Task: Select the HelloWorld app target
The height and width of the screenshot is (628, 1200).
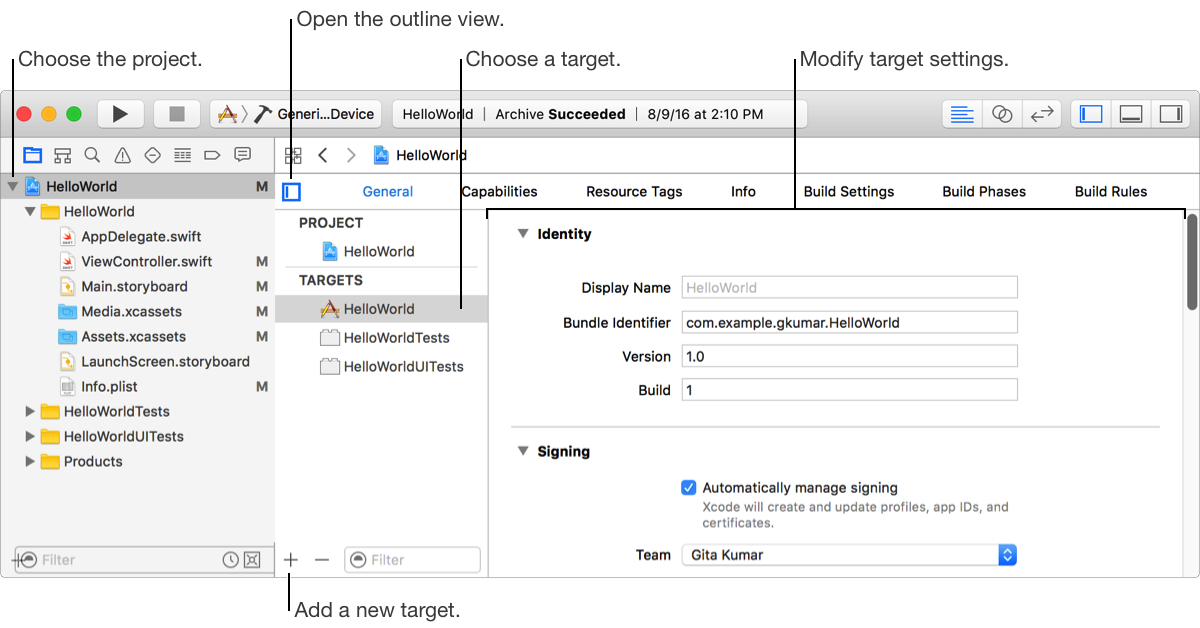Action: (x=381, y=309)
